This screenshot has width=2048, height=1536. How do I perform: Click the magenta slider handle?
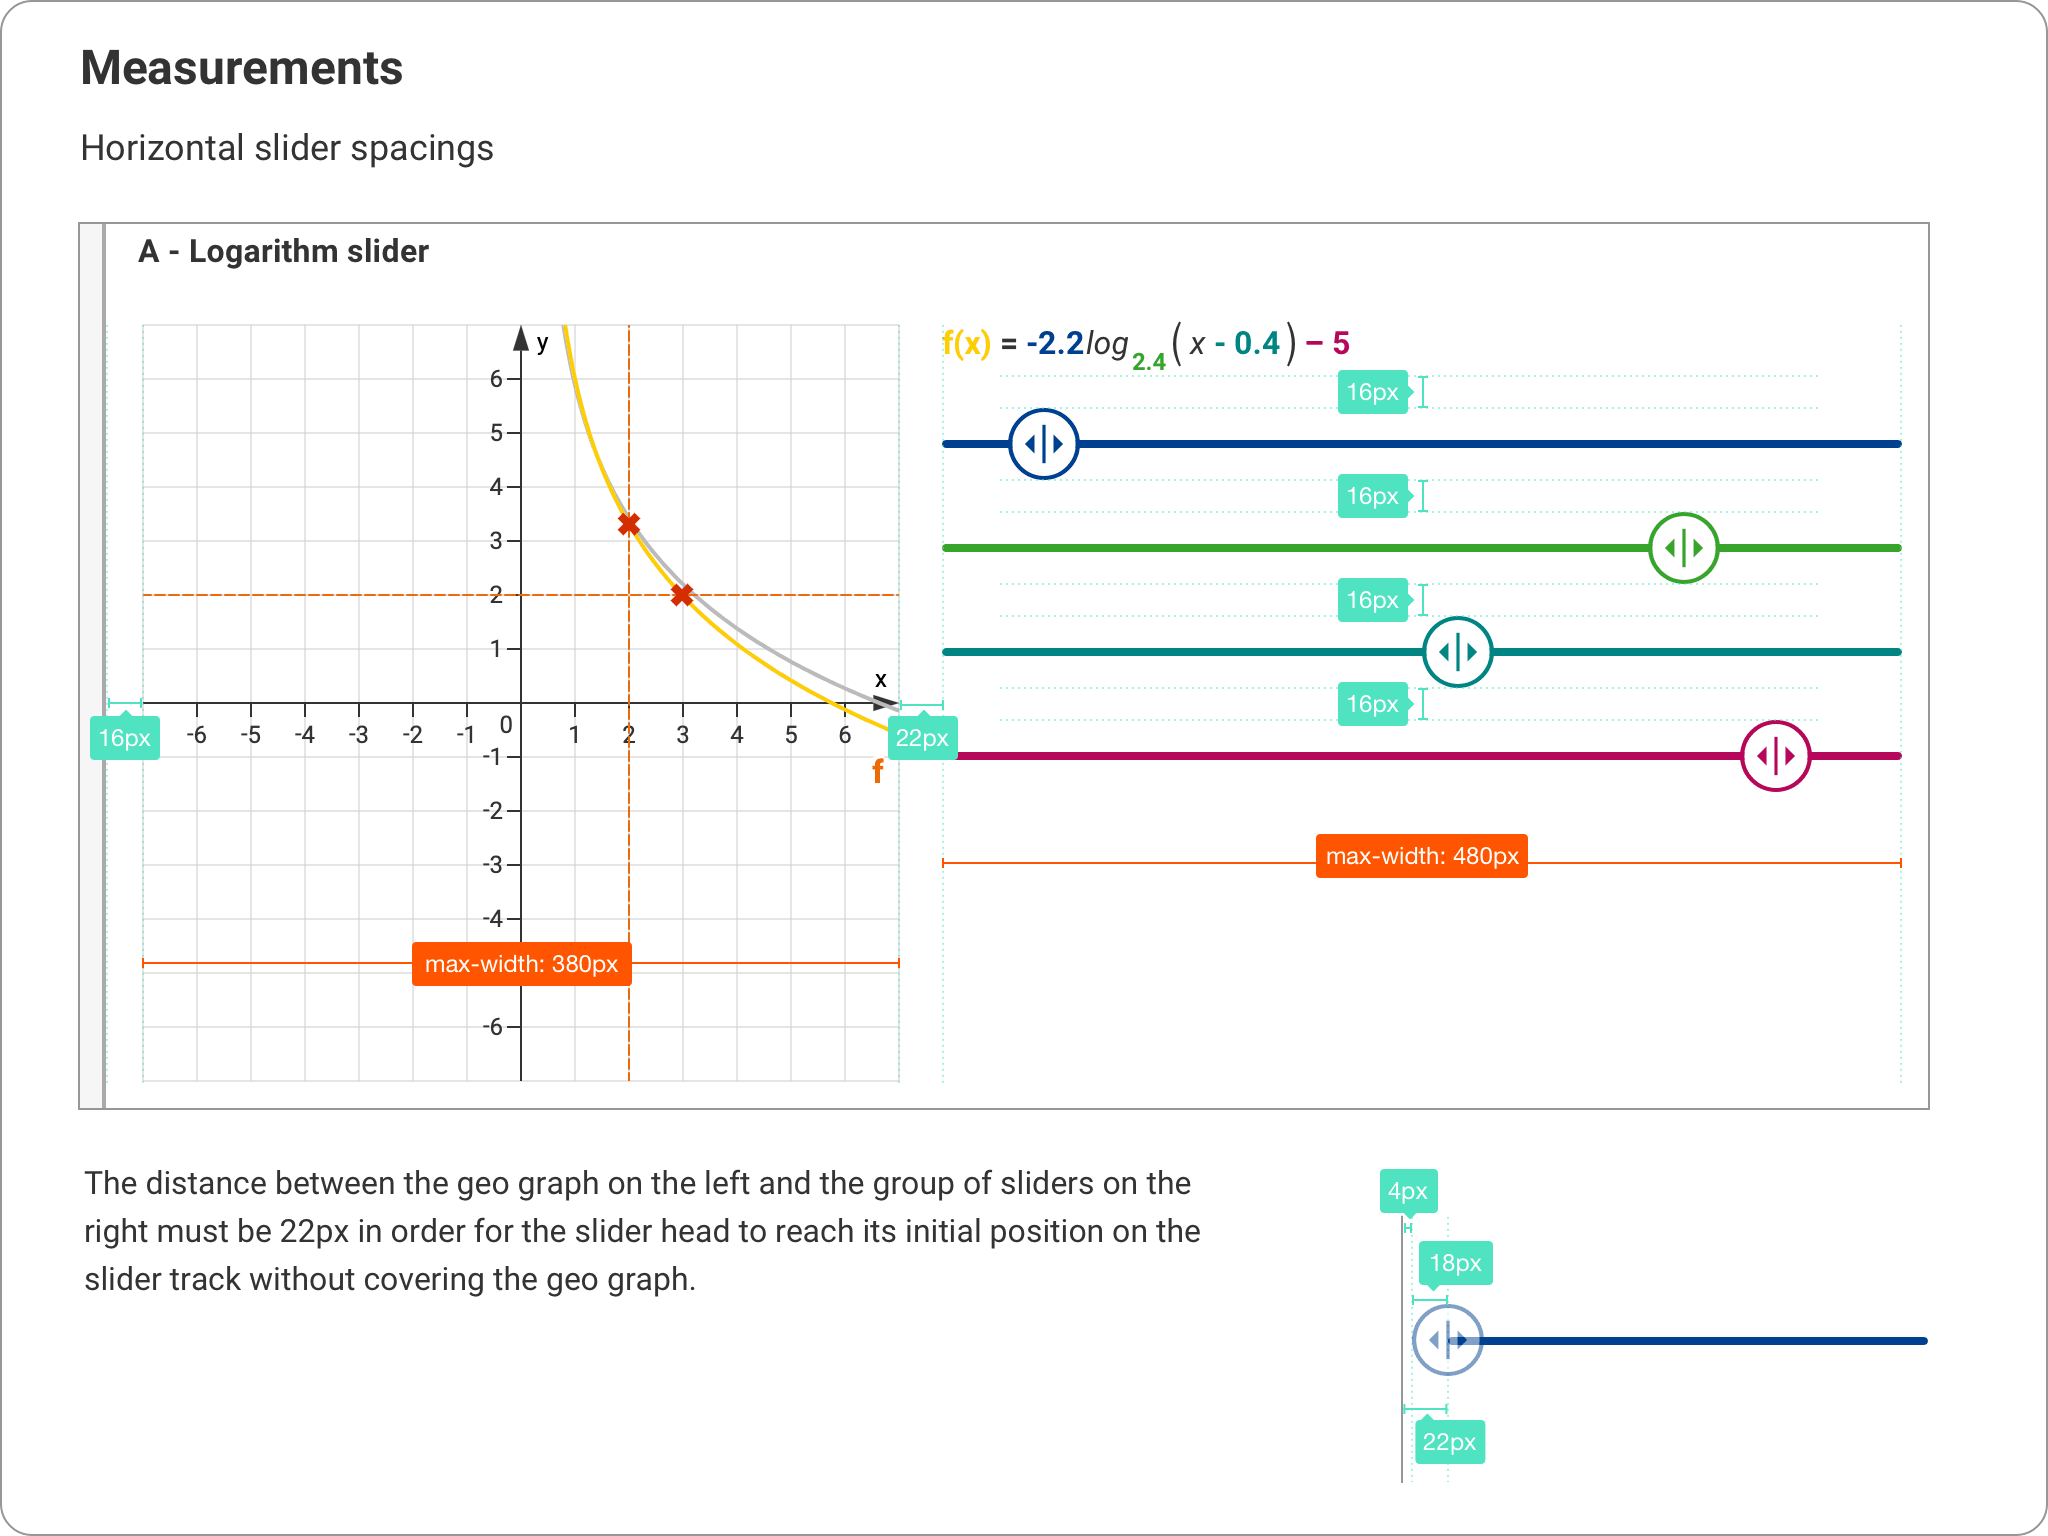(1775, 756)
